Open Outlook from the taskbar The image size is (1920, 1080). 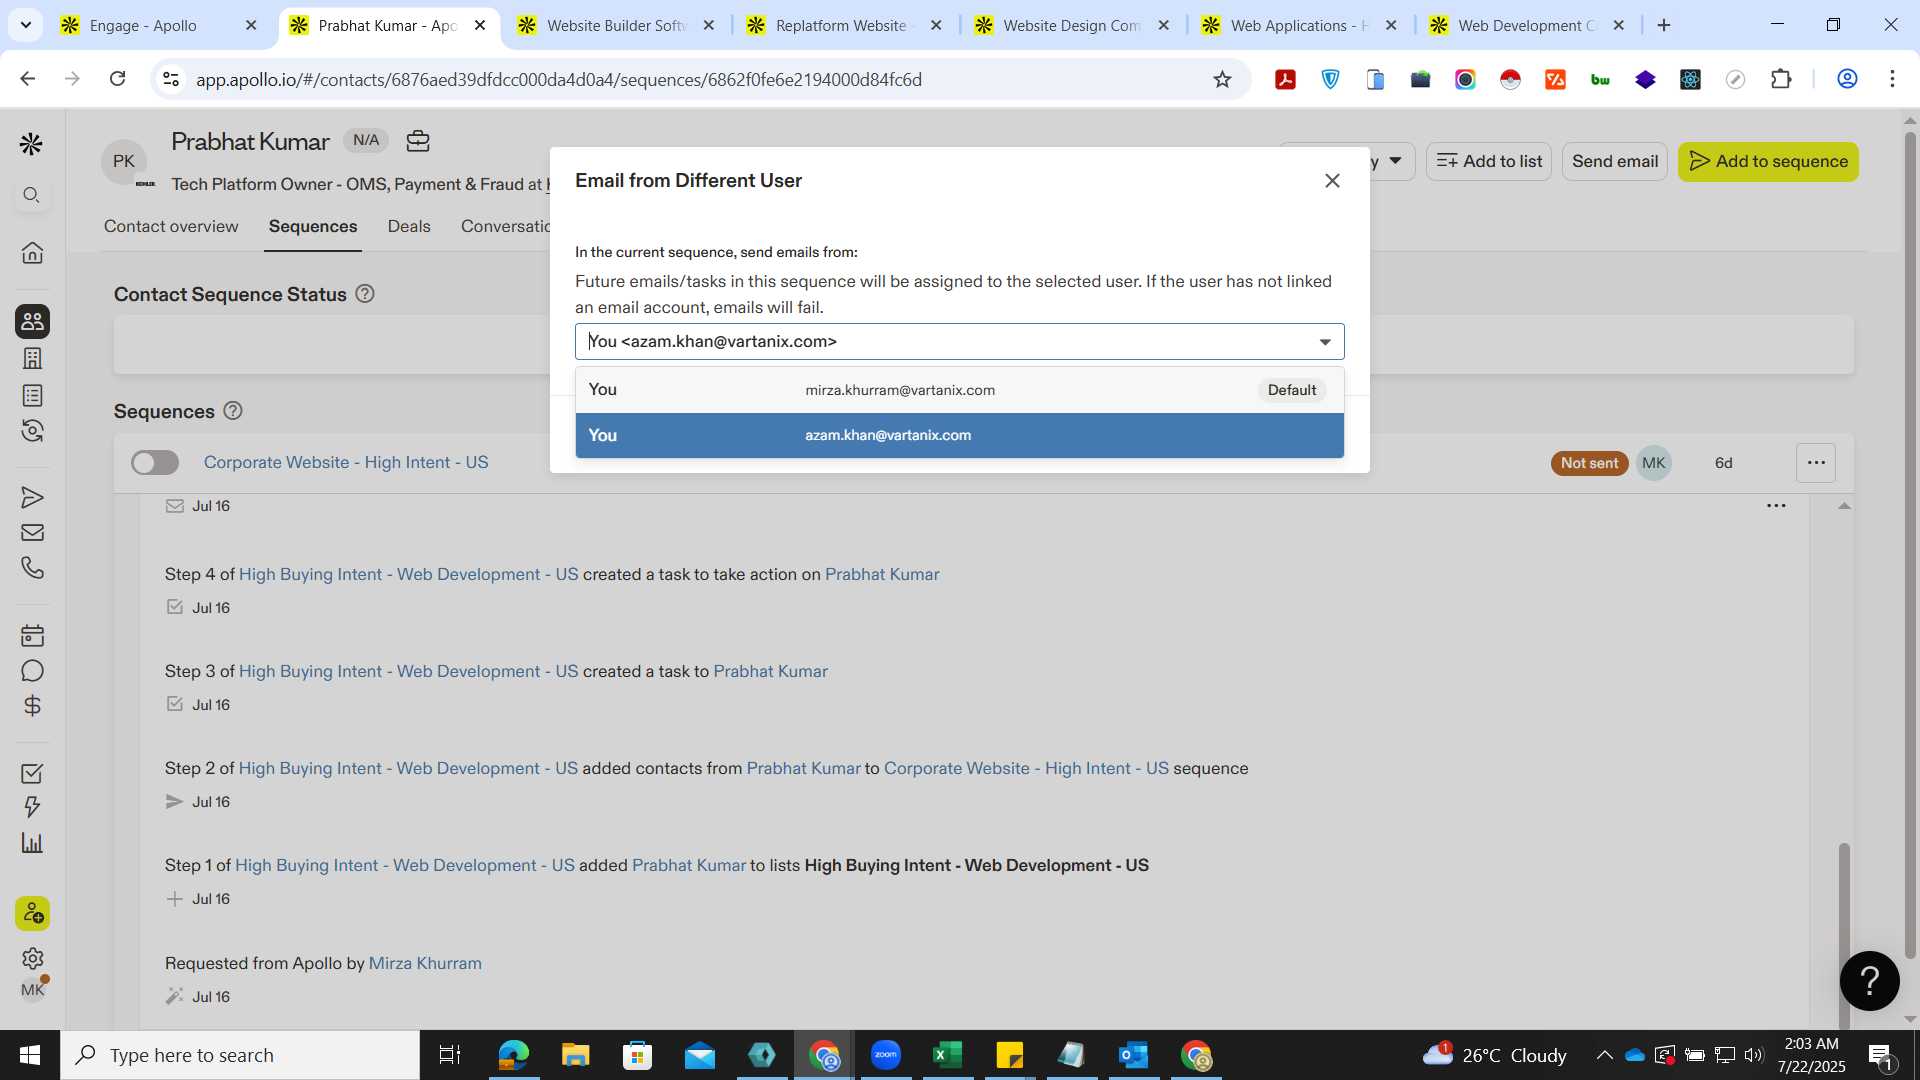click(1133, 1055)
